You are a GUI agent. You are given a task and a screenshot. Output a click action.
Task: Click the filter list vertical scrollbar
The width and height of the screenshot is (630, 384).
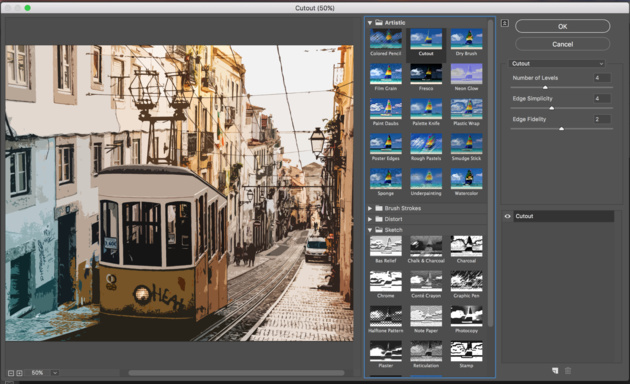tap(490, 173)
